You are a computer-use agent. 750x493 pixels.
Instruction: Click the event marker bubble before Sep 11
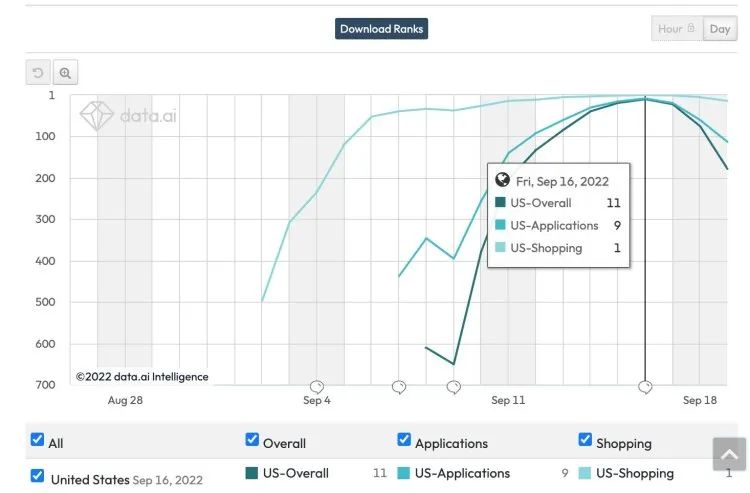(454, 387)
